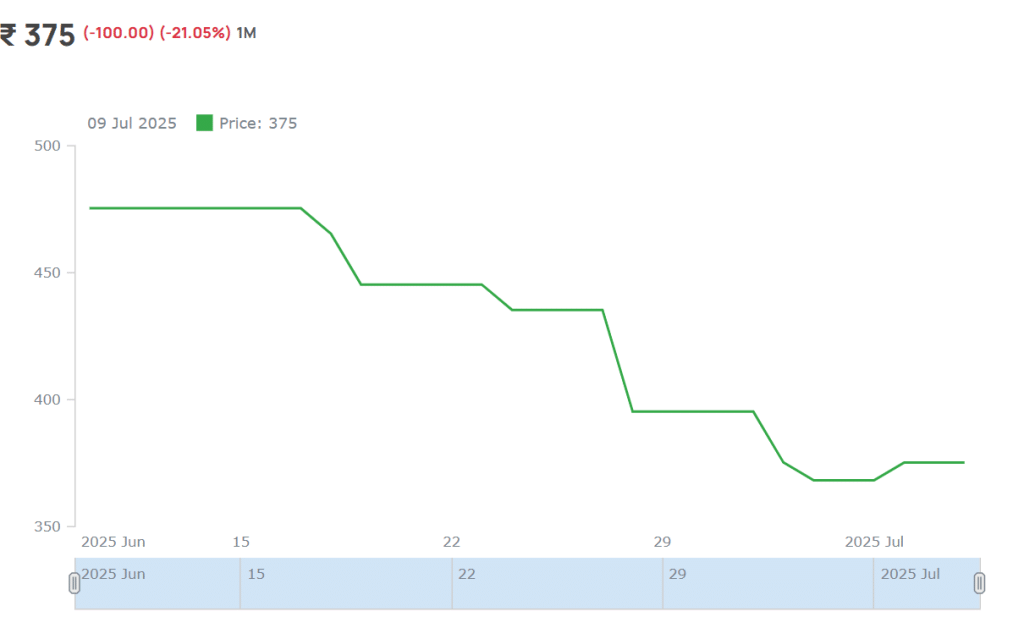The image size is (1024, 617).
Task: Click the -21.05% change indicator
Action: (x=195, y=33)
